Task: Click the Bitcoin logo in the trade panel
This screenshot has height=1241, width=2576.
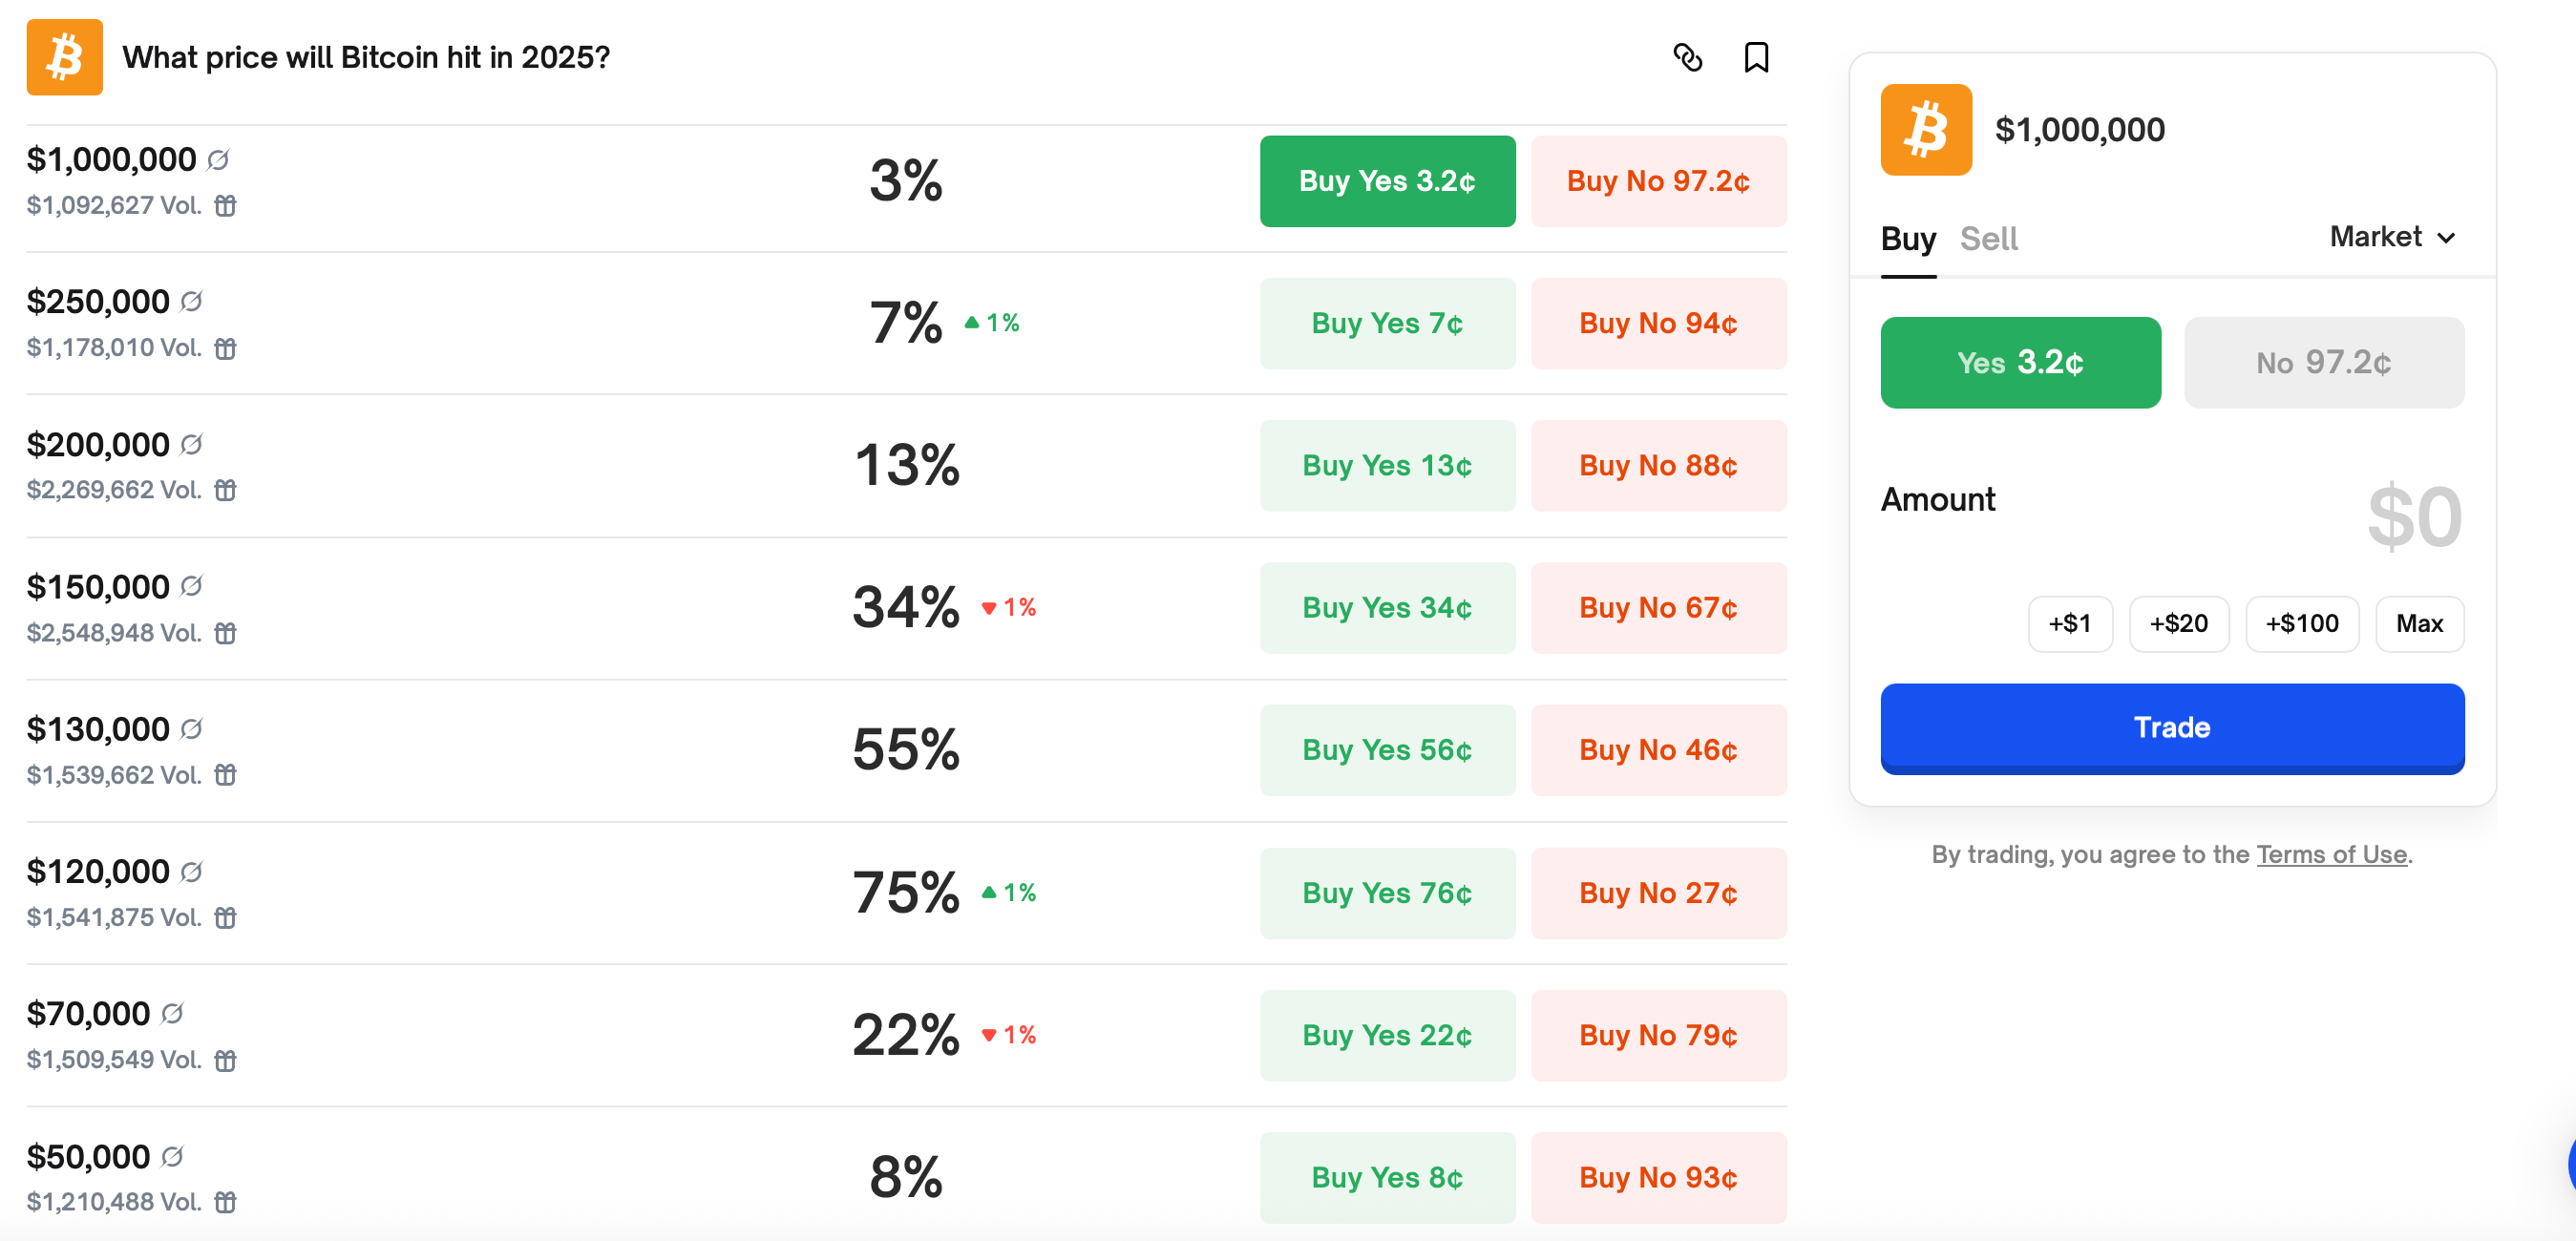Action: click(x=1926, y=130)
